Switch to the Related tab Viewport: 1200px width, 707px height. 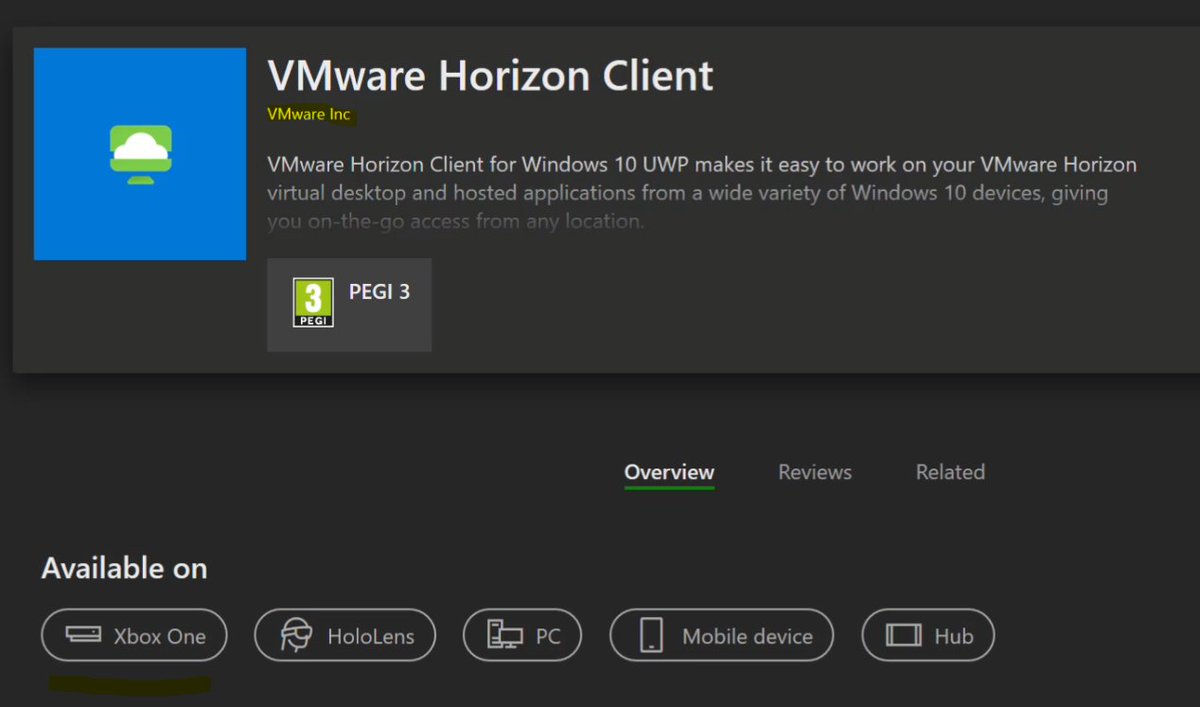point(950,472)
